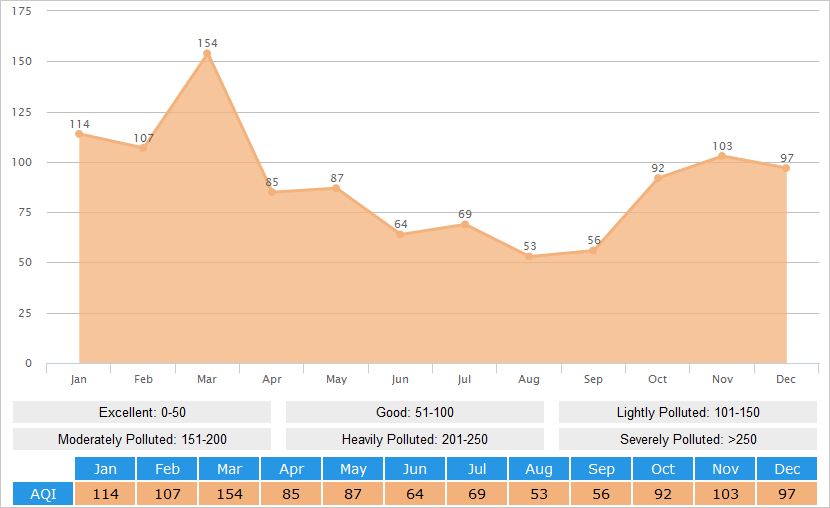Click the July data point marked 69

click(x=465, y=224)
